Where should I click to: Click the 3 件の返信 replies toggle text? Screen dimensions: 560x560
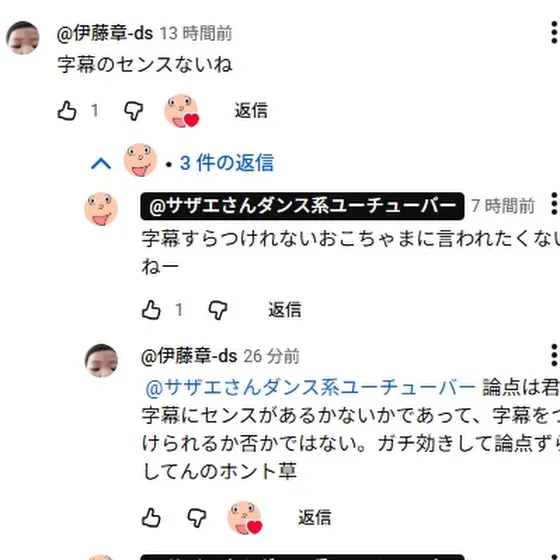point(227,163)
